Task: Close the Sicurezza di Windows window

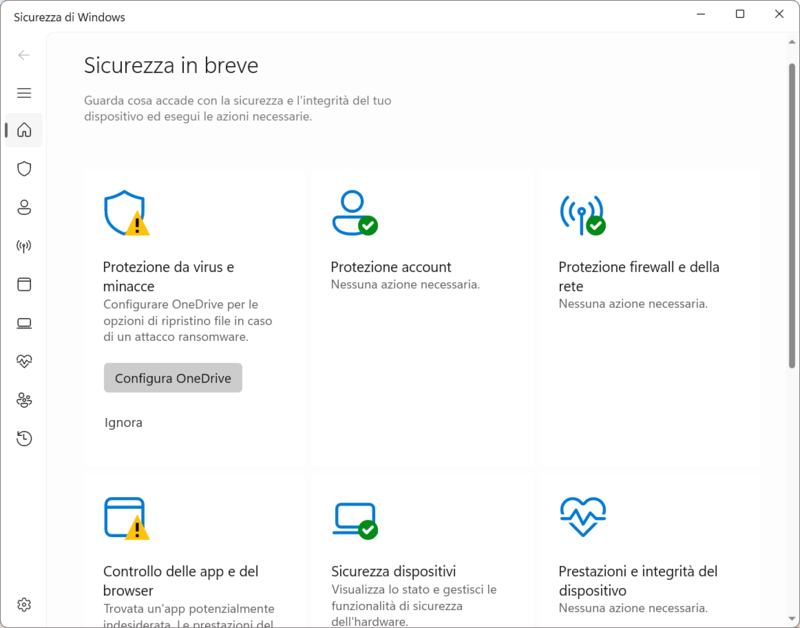Action: click(x=779, y=14)
